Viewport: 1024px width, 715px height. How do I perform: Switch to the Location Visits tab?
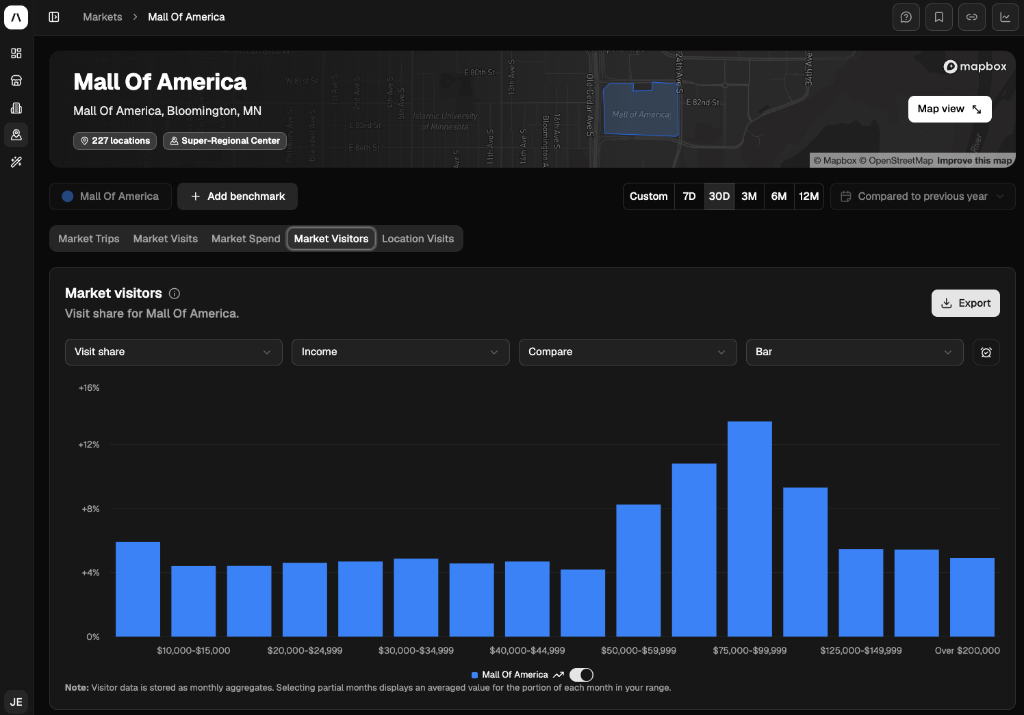[418, 238]
